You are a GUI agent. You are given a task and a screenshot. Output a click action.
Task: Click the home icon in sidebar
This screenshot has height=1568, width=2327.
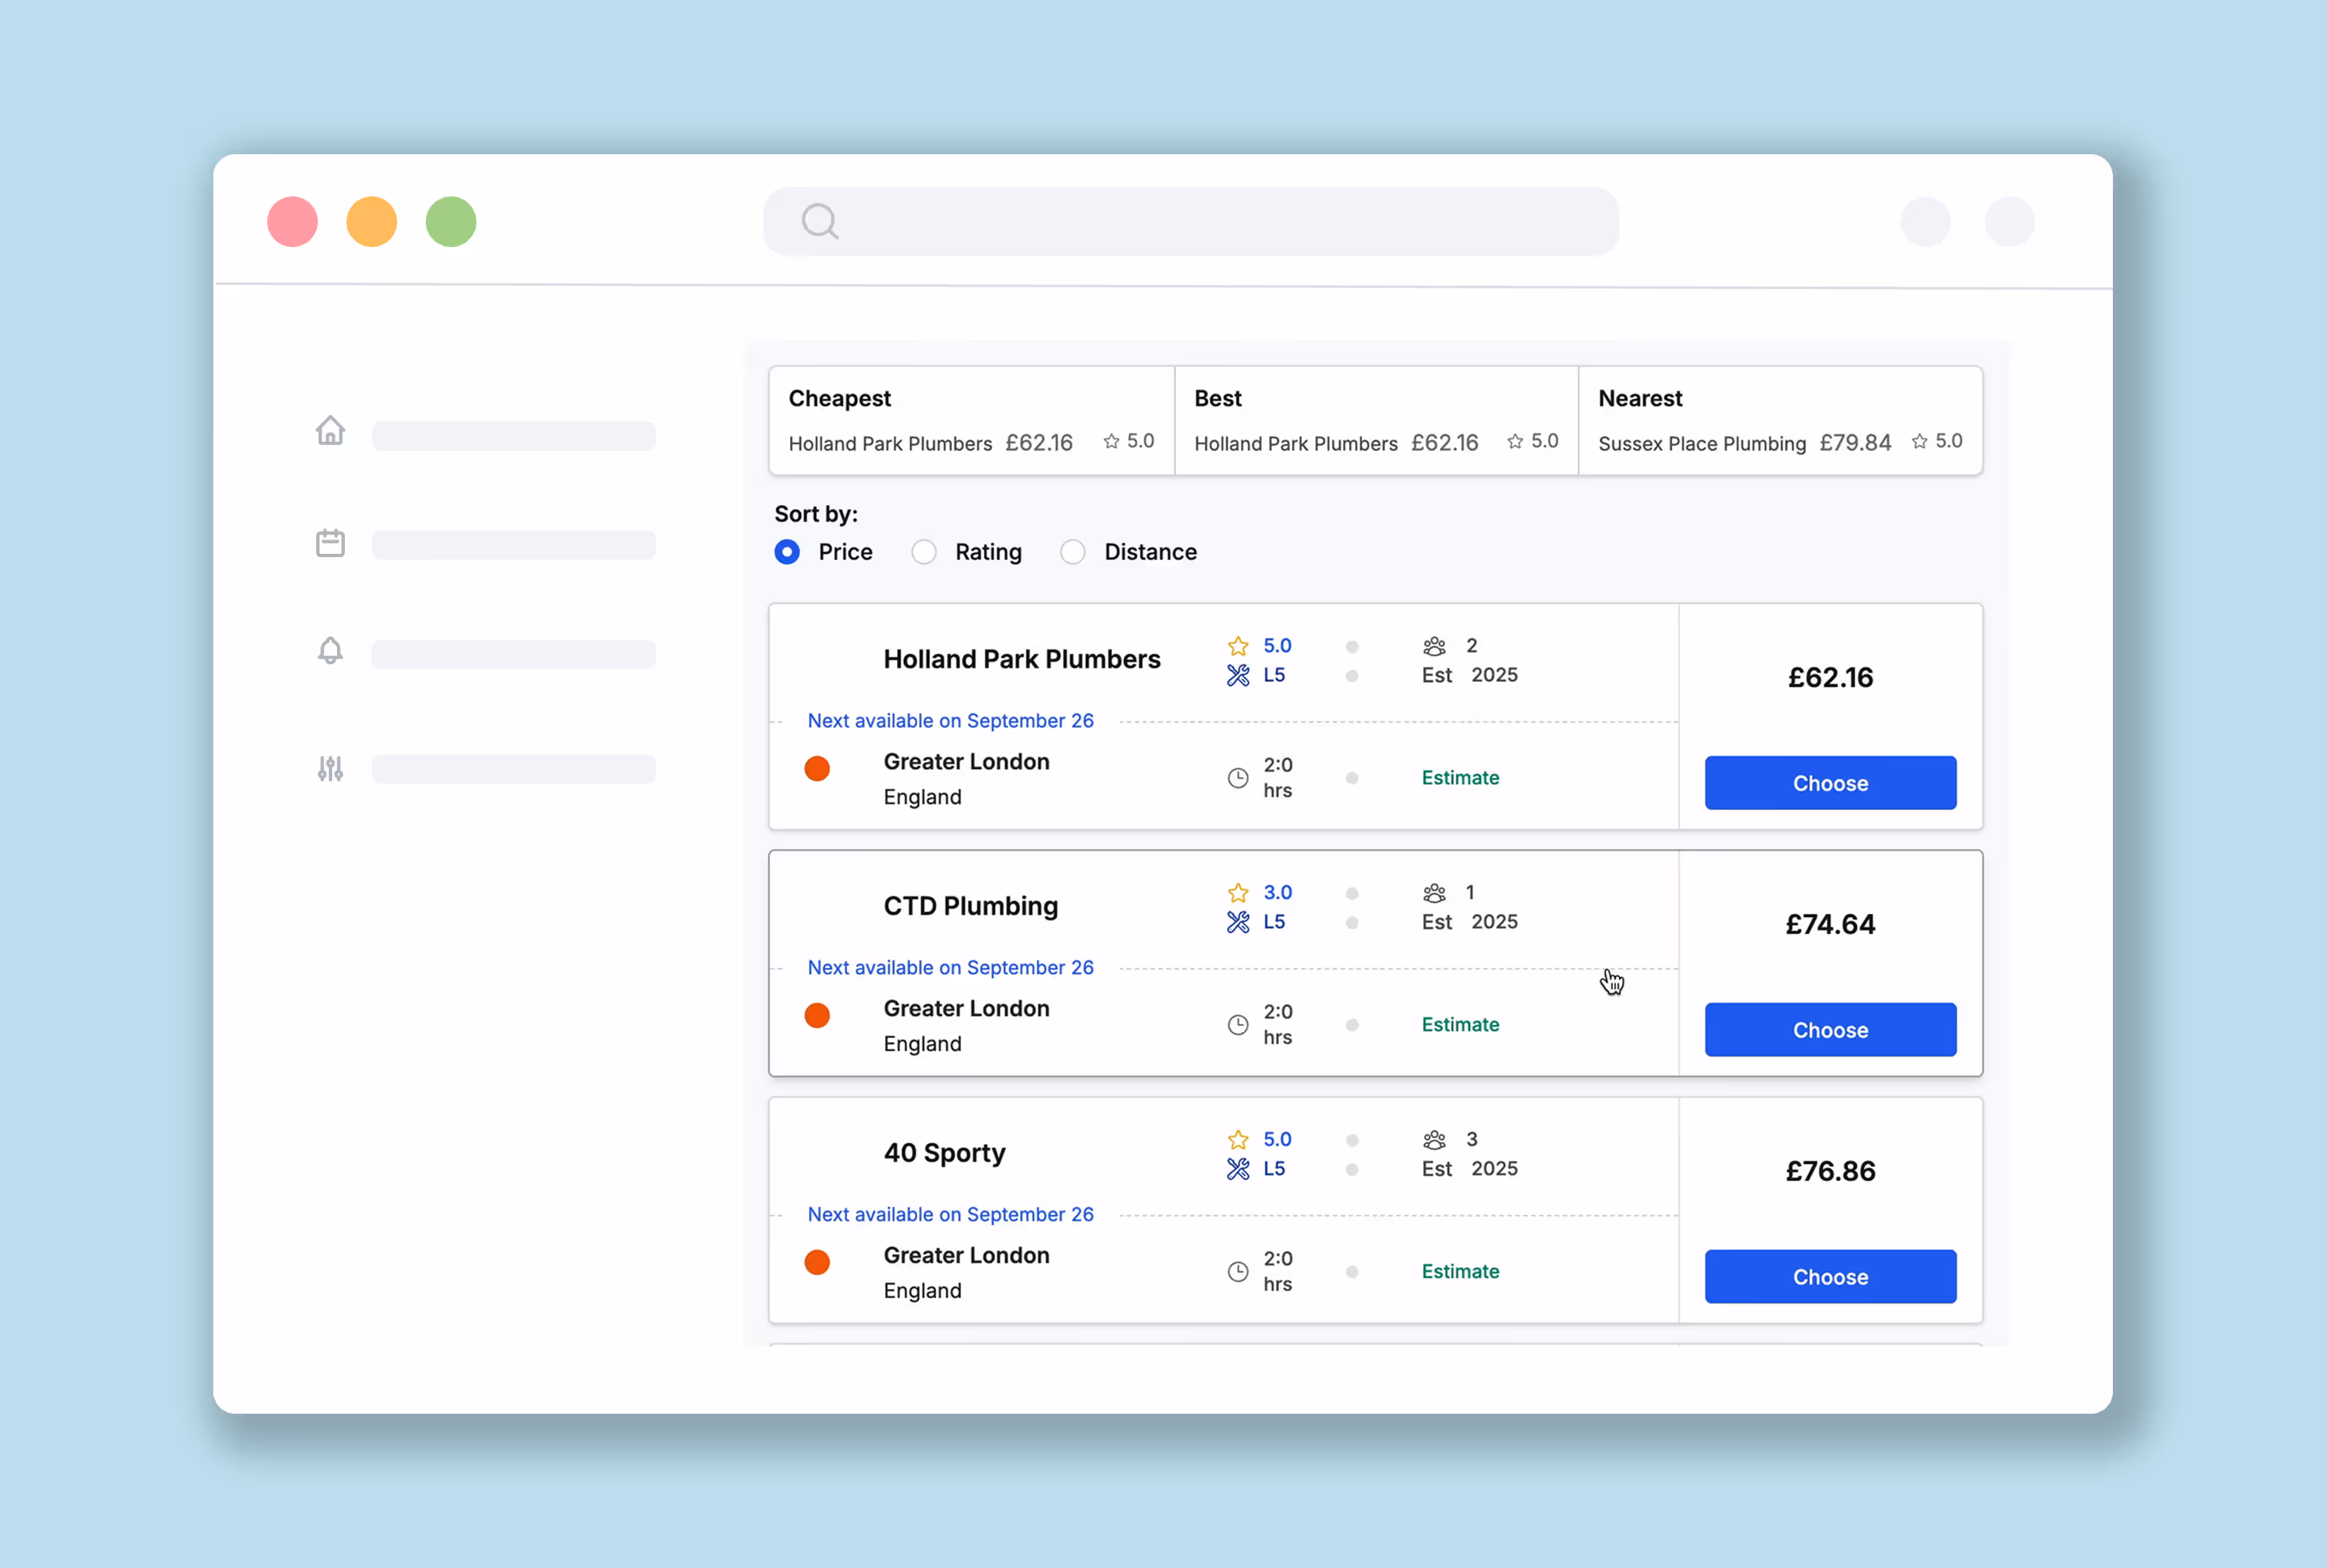coord(330,431)
